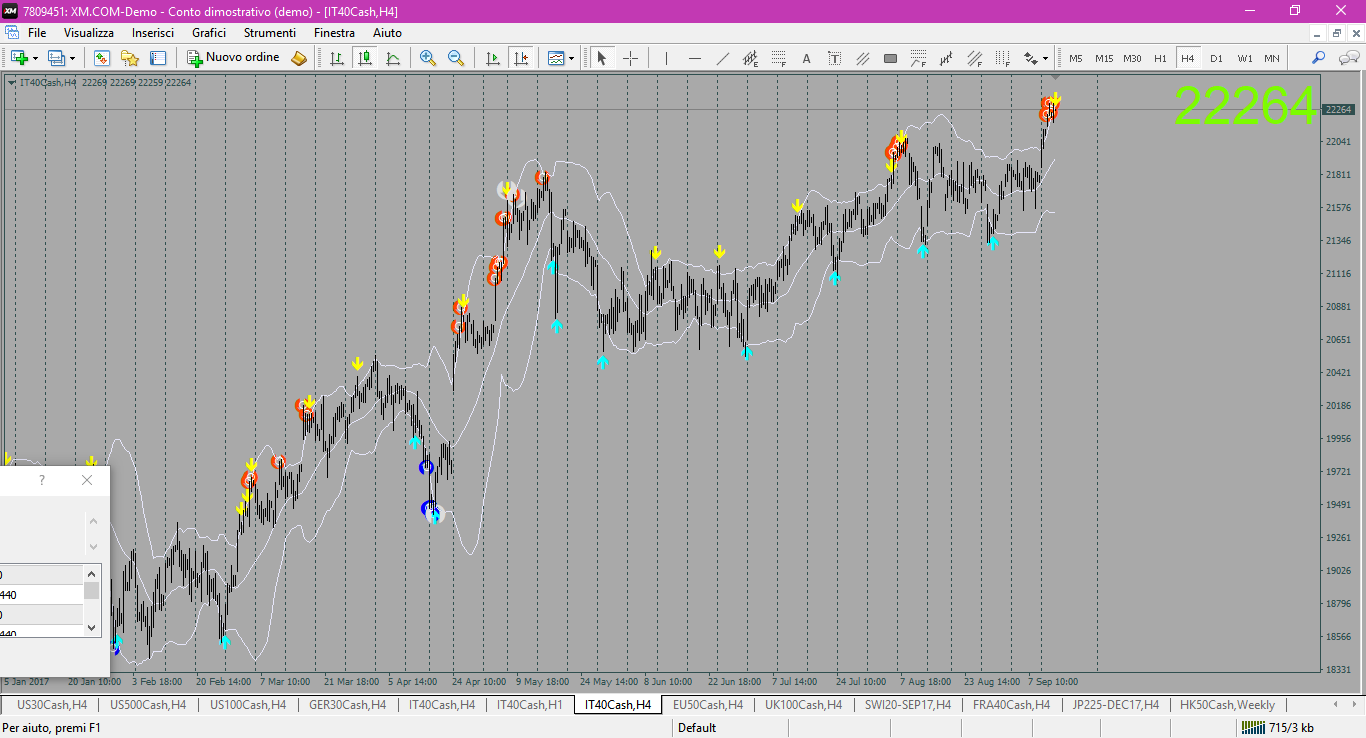The image size is (1366, 738).
Task: Expand the templates dropdown arrow
Action: 572,58
